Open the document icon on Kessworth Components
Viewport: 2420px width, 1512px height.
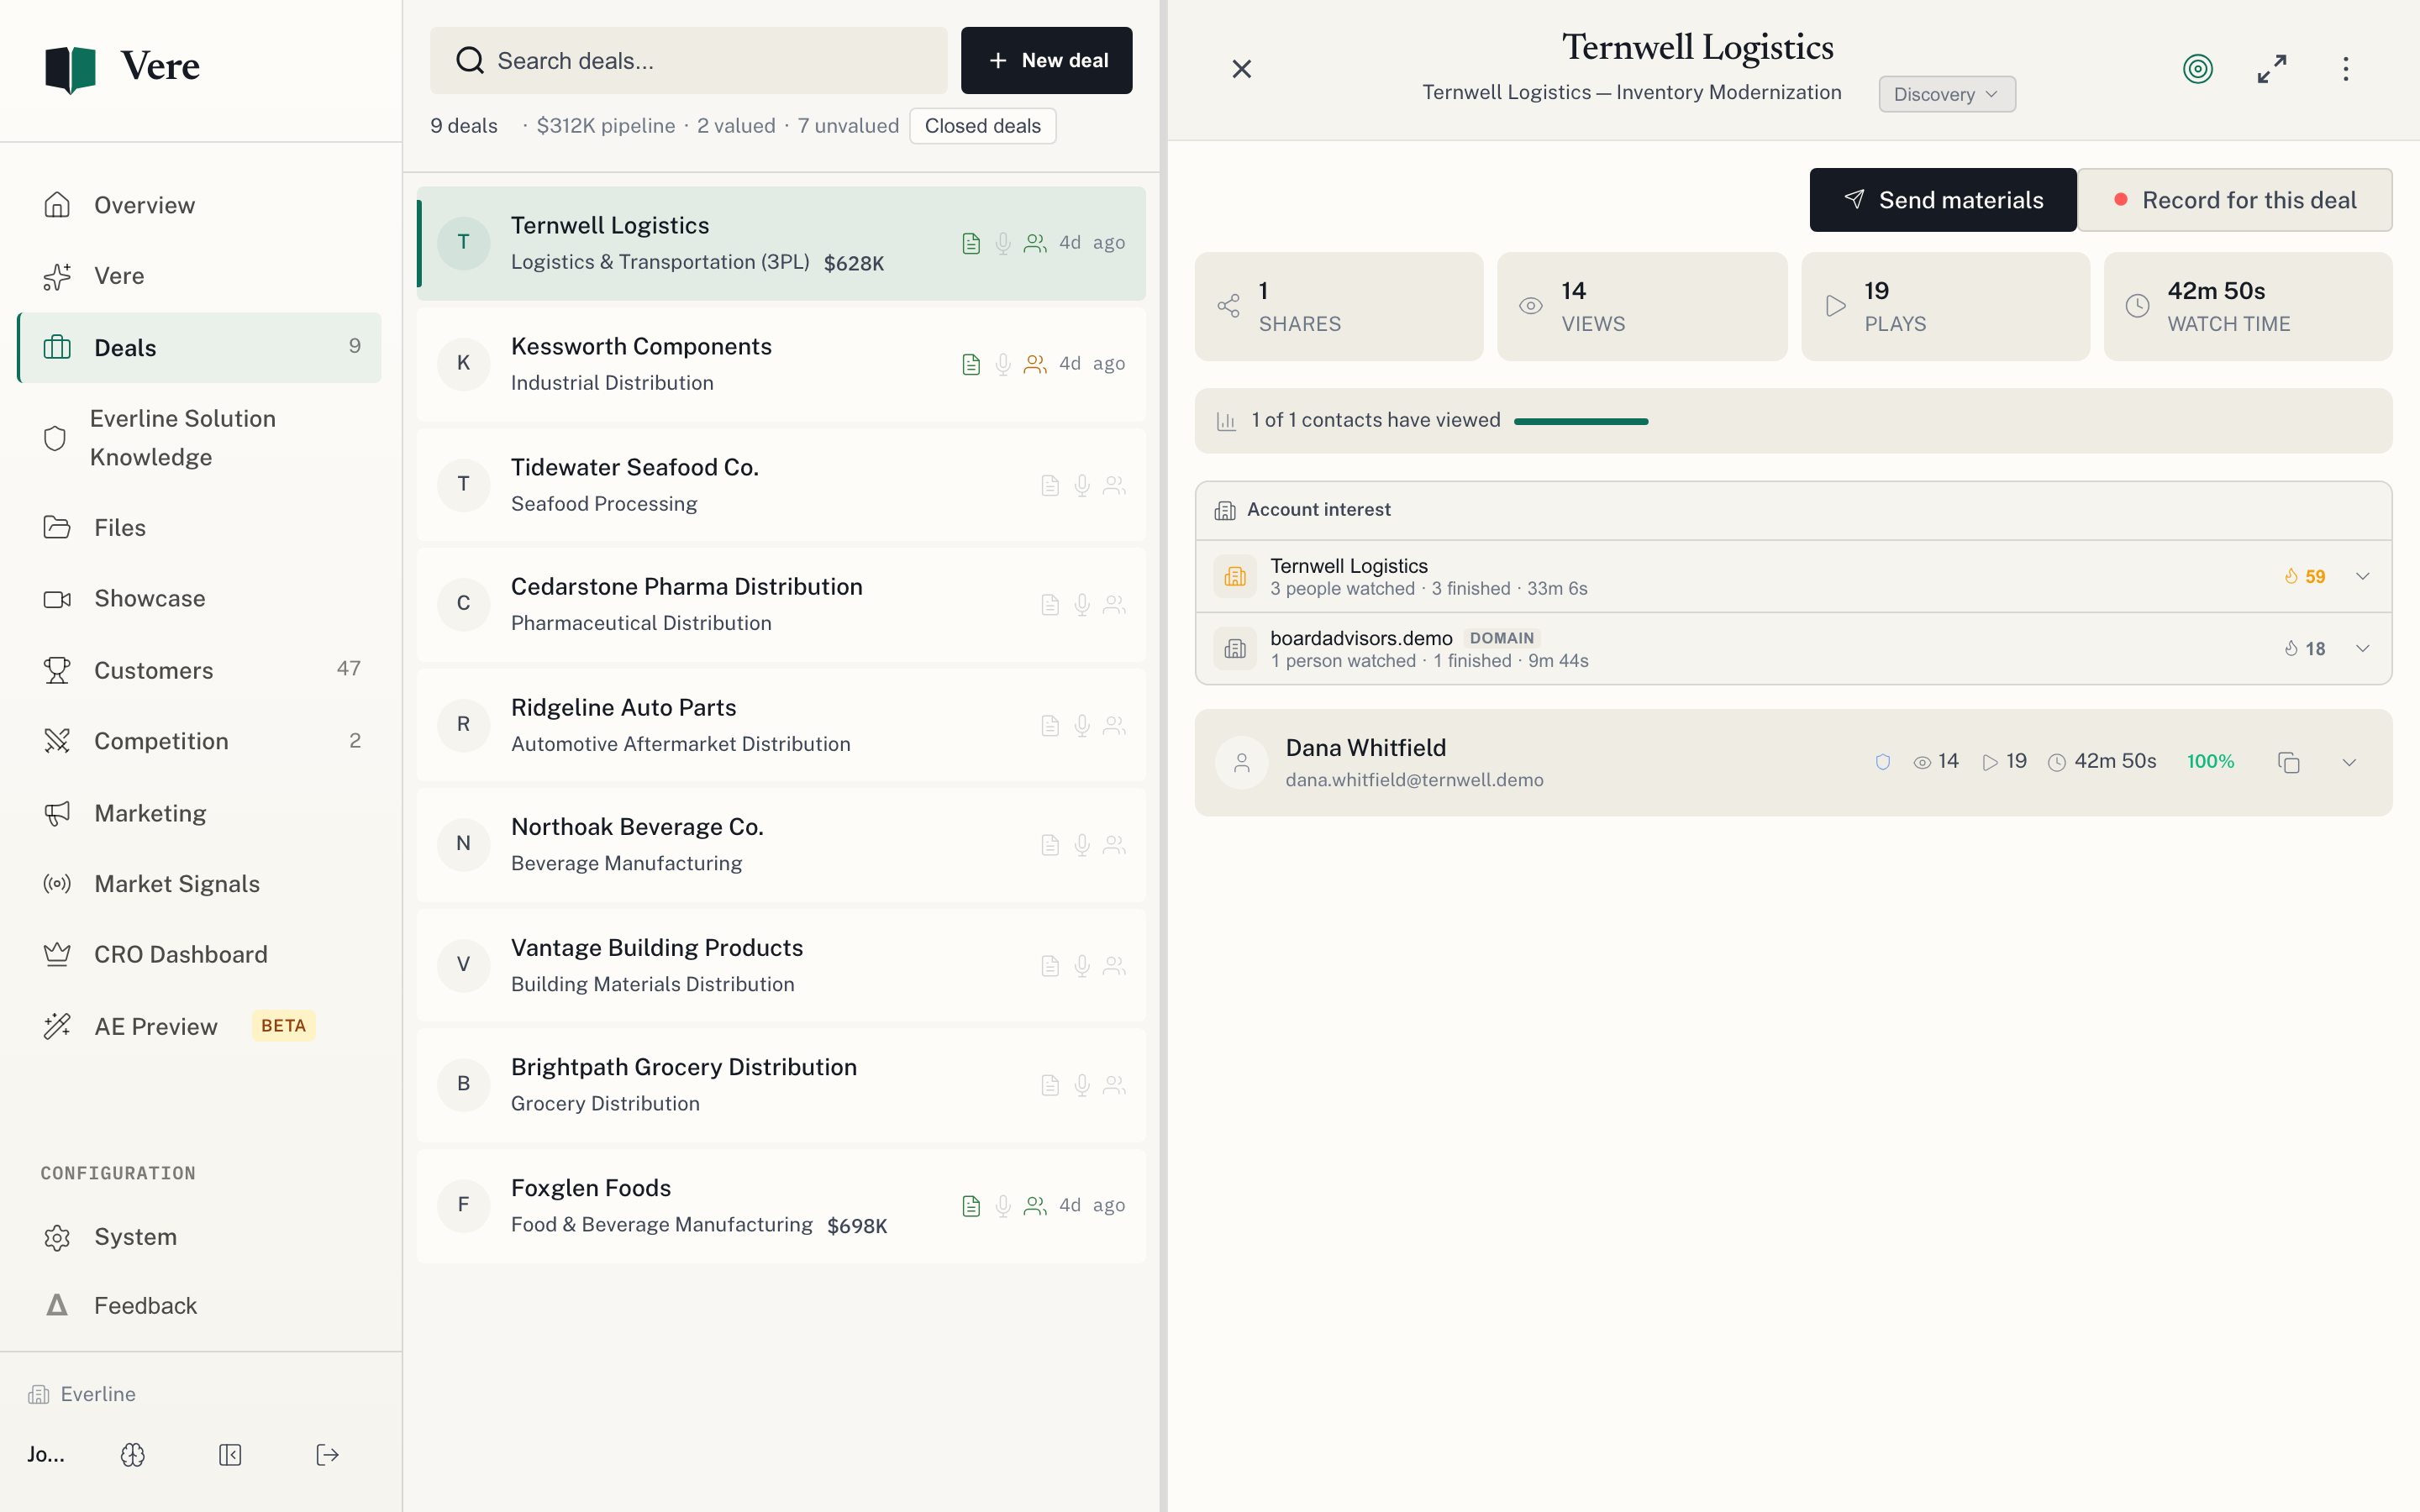(x=971, y=364)
